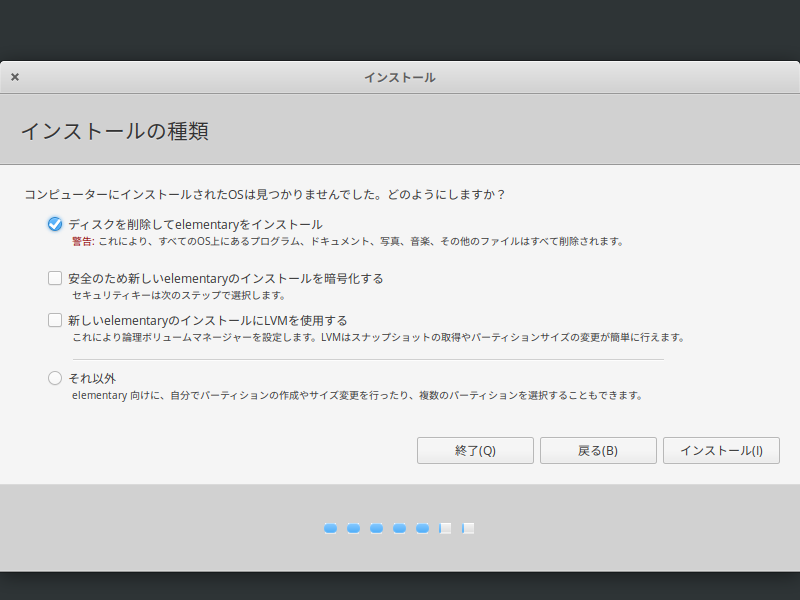The image size is (800, 600).
Task: Enable LVM for the new elementary installation
Action: point(55,320)
